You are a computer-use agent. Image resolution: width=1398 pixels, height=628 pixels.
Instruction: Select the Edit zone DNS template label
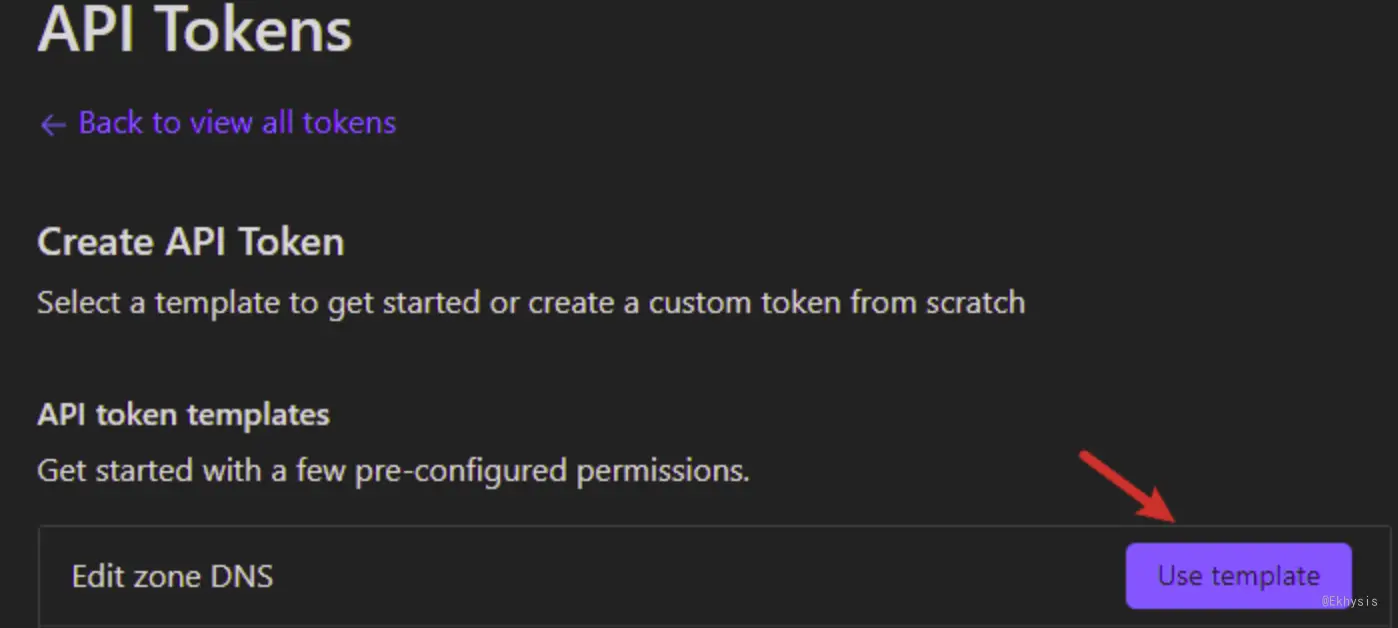point(172,576)
